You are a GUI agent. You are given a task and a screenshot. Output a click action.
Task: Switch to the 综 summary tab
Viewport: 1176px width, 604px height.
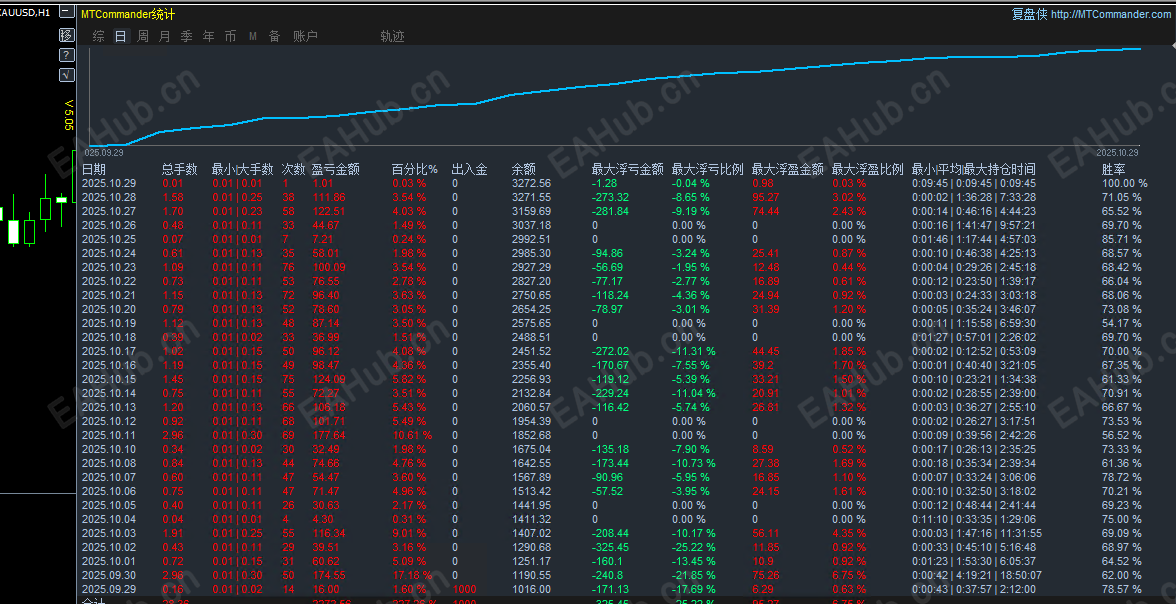click(99, 36)
